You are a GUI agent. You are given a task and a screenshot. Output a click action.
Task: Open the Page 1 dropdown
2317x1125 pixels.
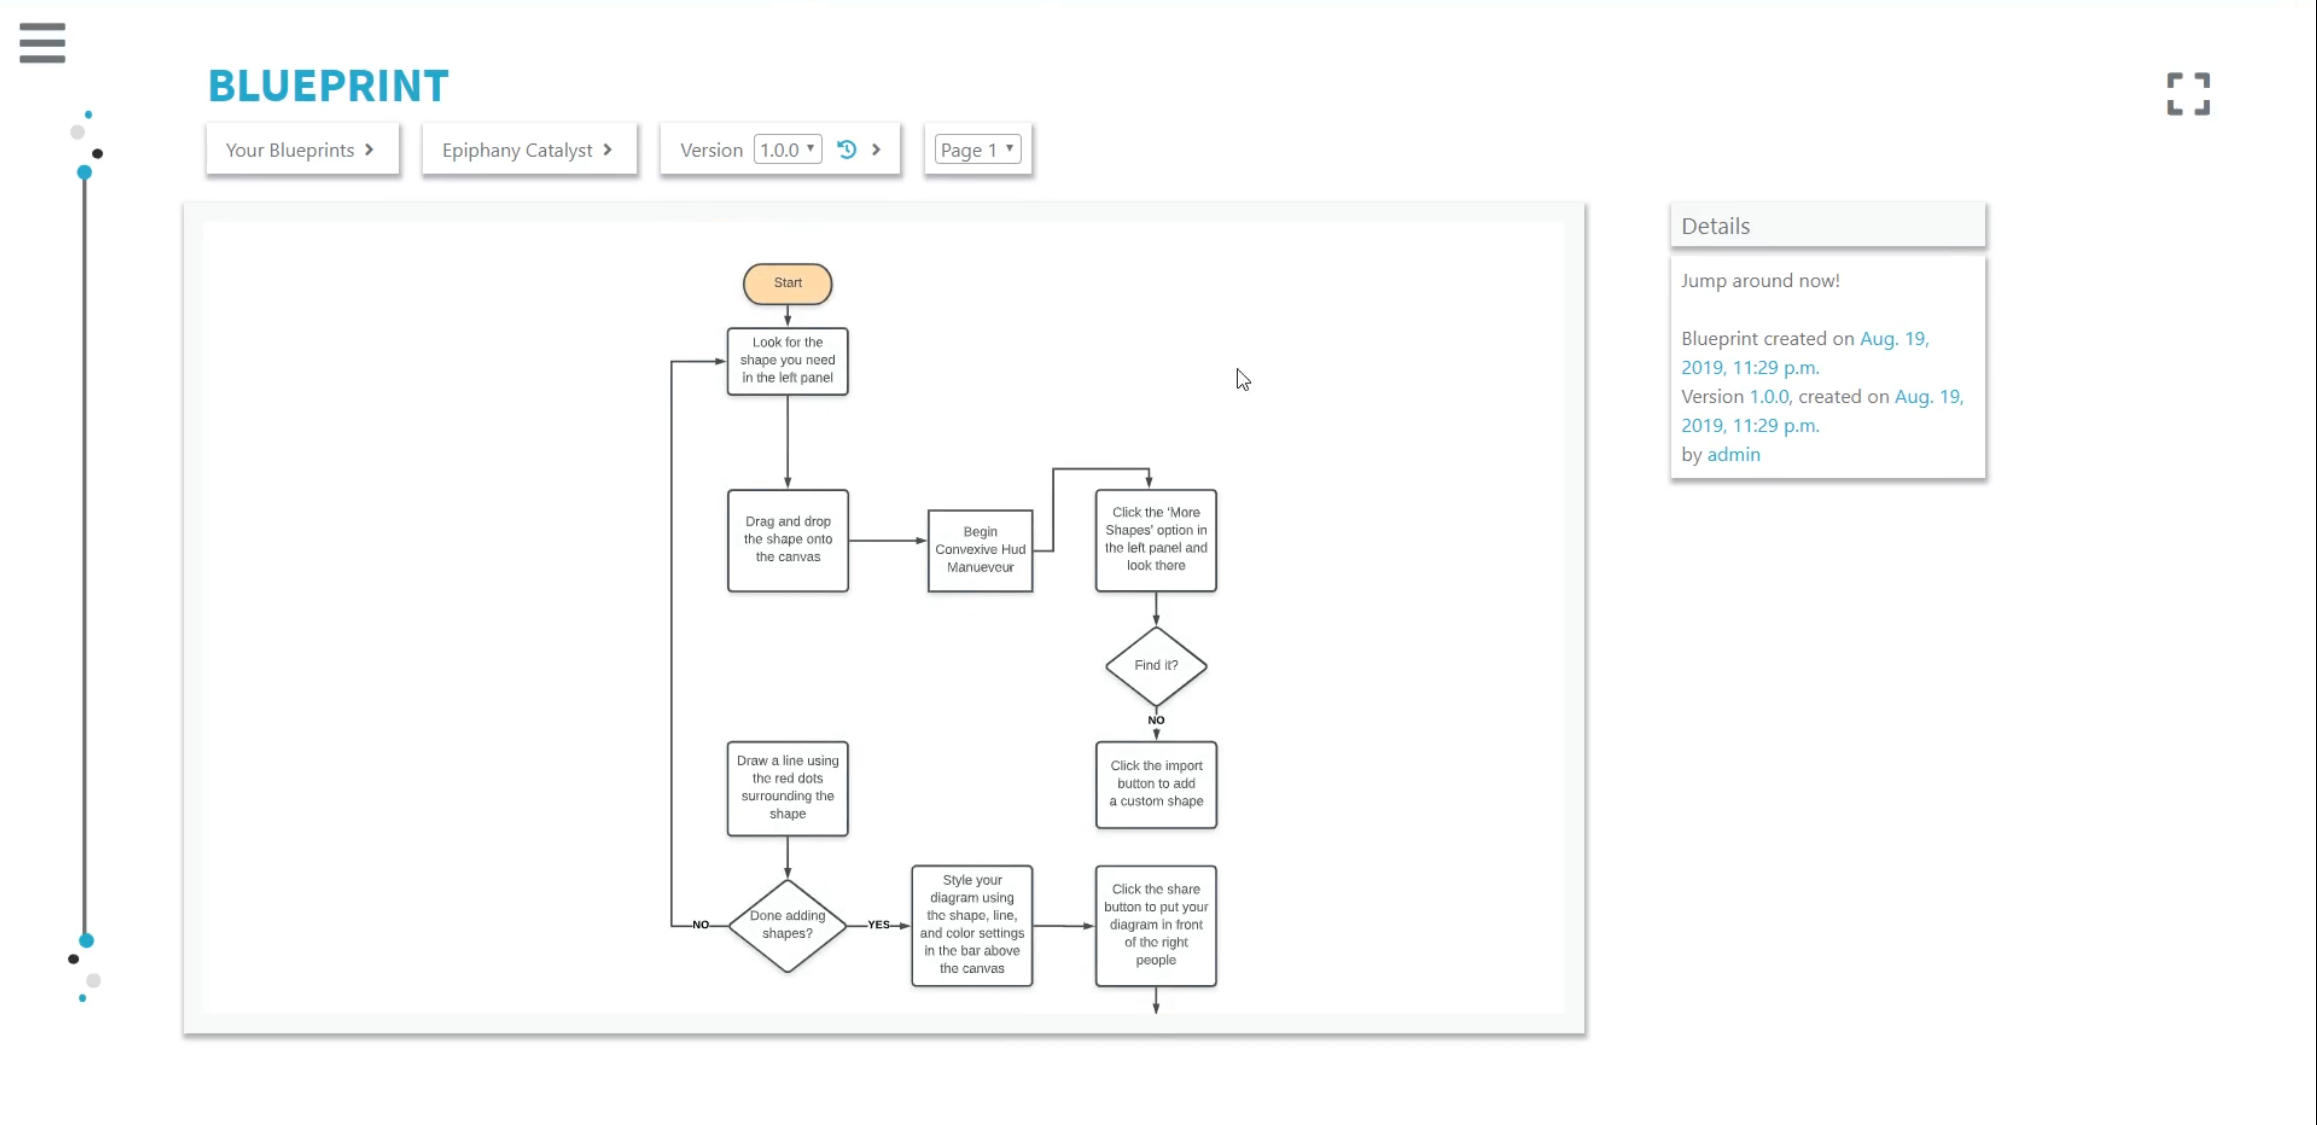[x=978, y=149]
